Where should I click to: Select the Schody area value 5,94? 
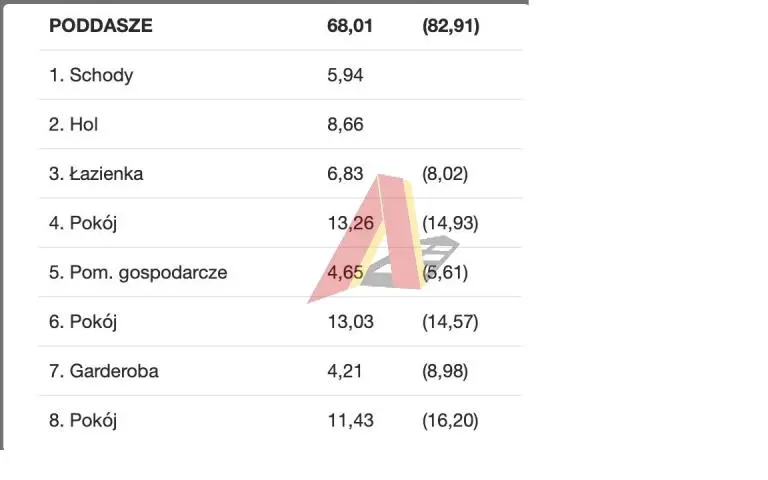[x=344, y=76]
